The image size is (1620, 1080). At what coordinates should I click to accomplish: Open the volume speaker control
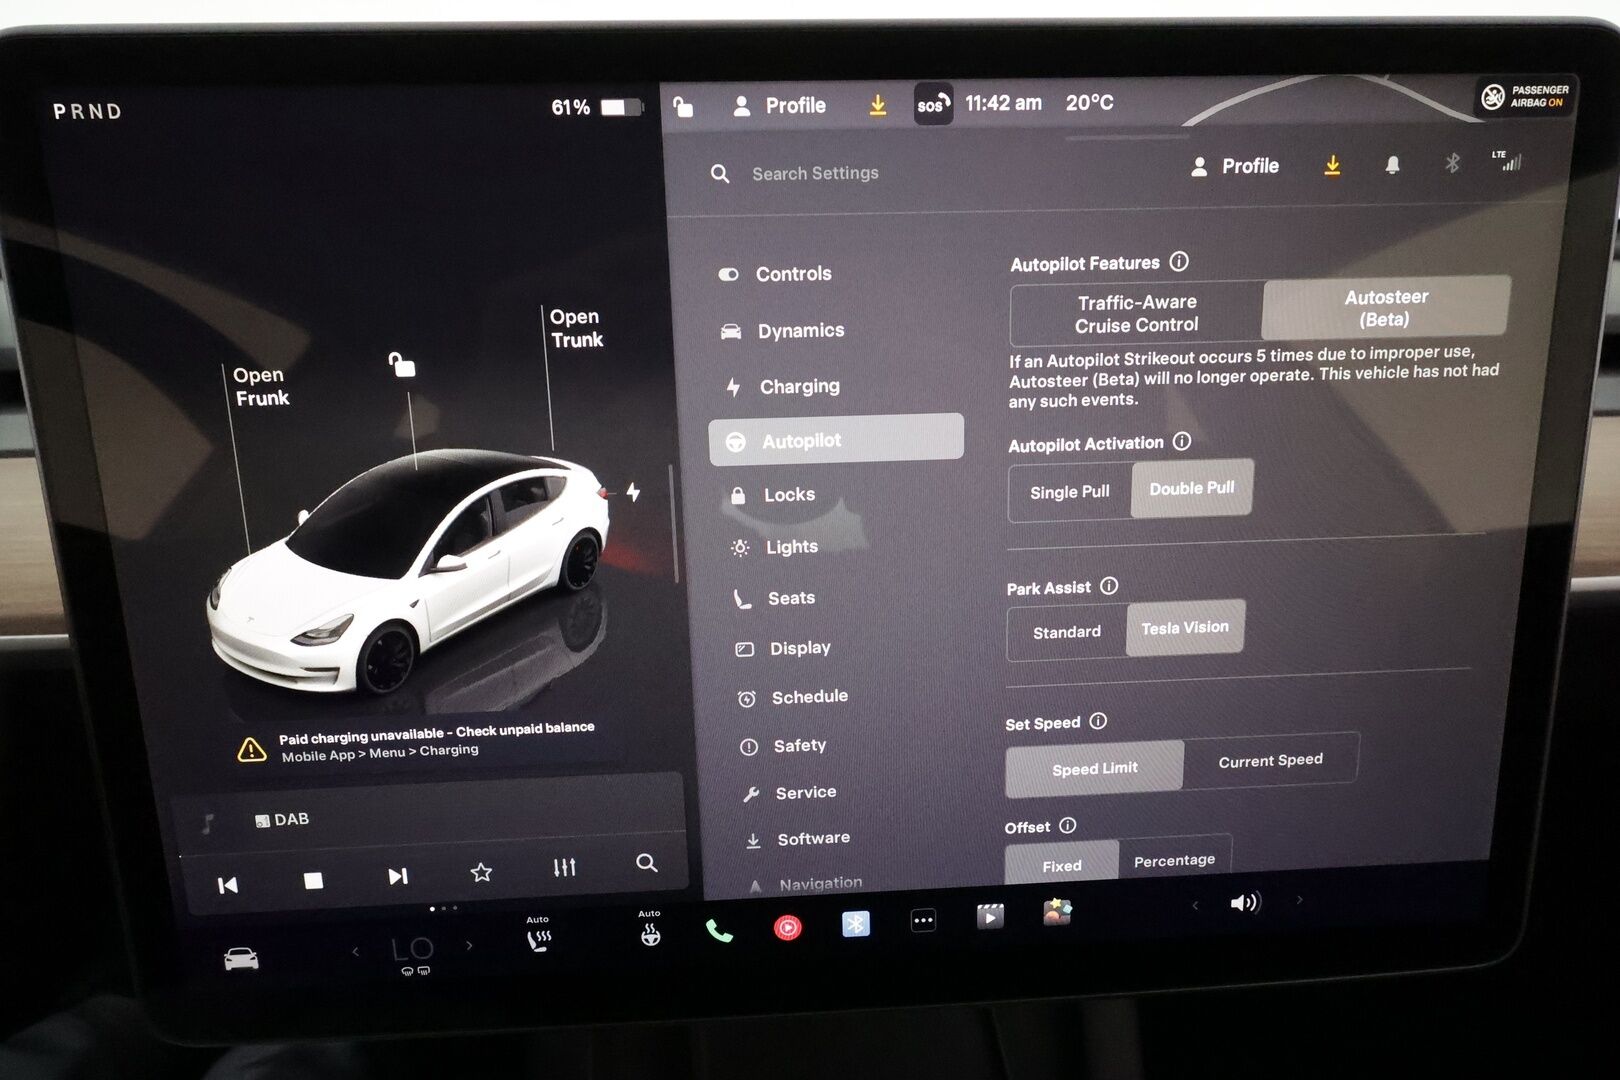(x=1245, y=903)
